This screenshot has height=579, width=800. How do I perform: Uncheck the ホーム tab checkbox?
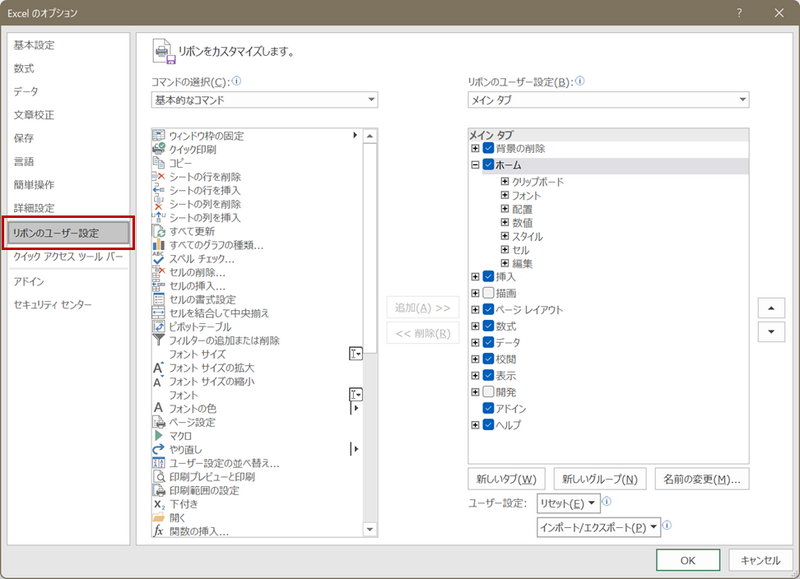point(488,165)
